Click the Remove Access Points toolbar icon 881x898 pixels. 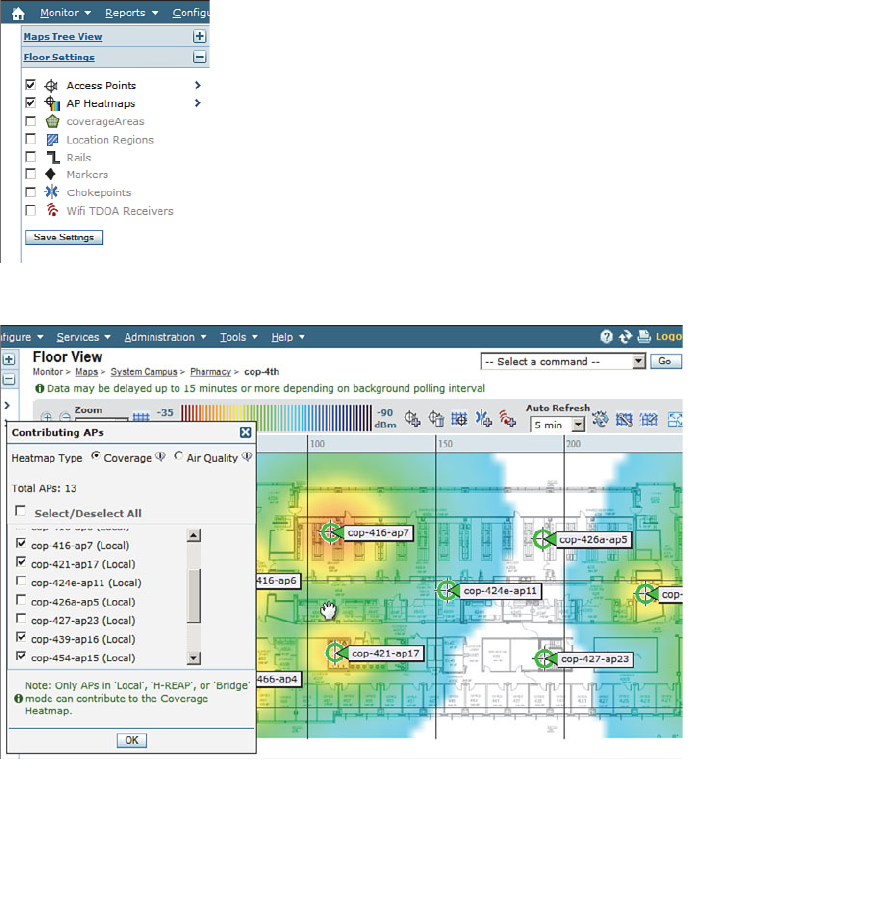point(436,419)
